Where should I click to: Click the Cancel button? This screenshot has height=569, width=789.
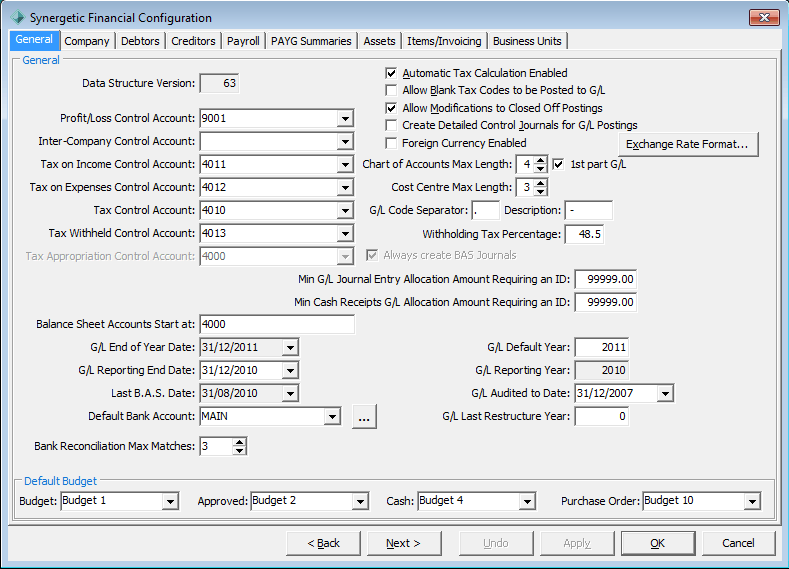[x=738, y=543]
